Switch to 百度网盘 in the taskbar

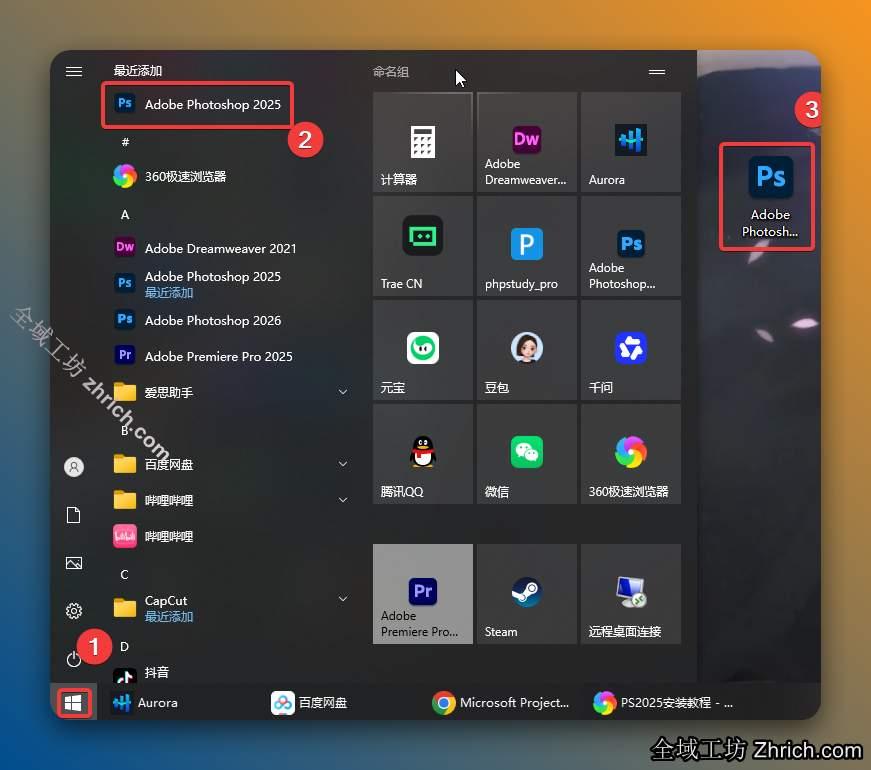pos(309,703)
